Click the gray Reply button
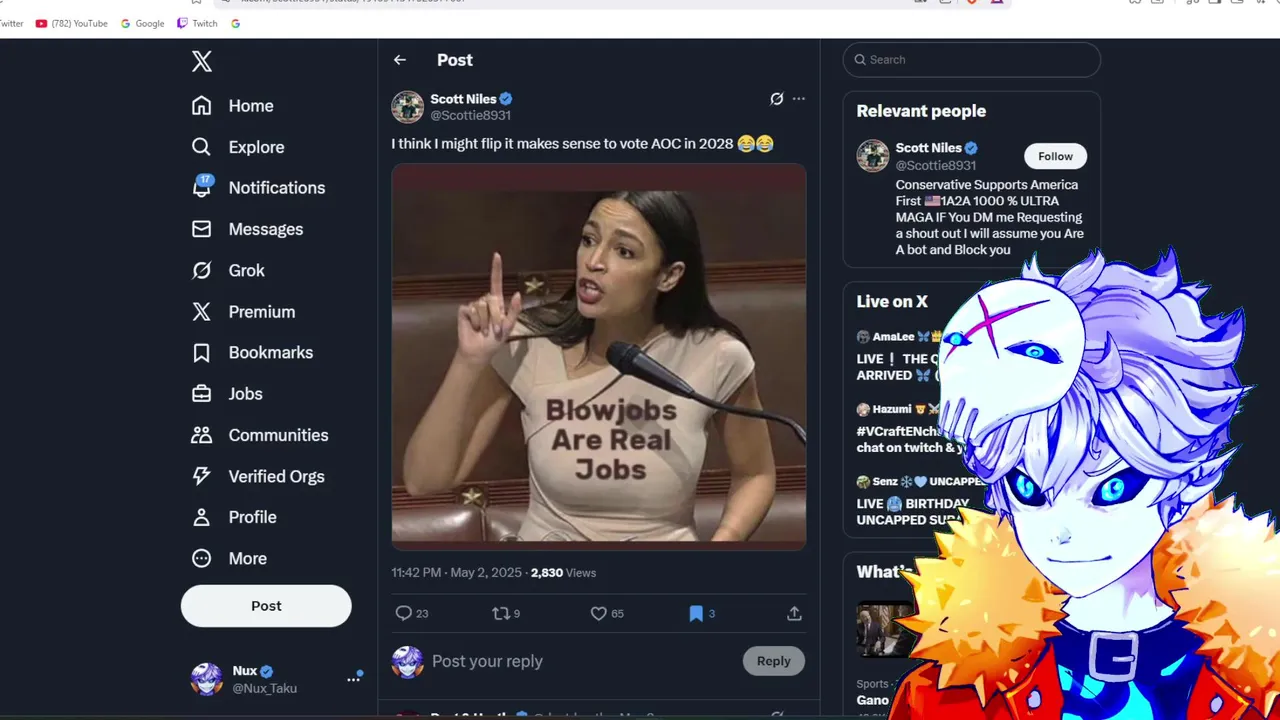 point(773,661)
